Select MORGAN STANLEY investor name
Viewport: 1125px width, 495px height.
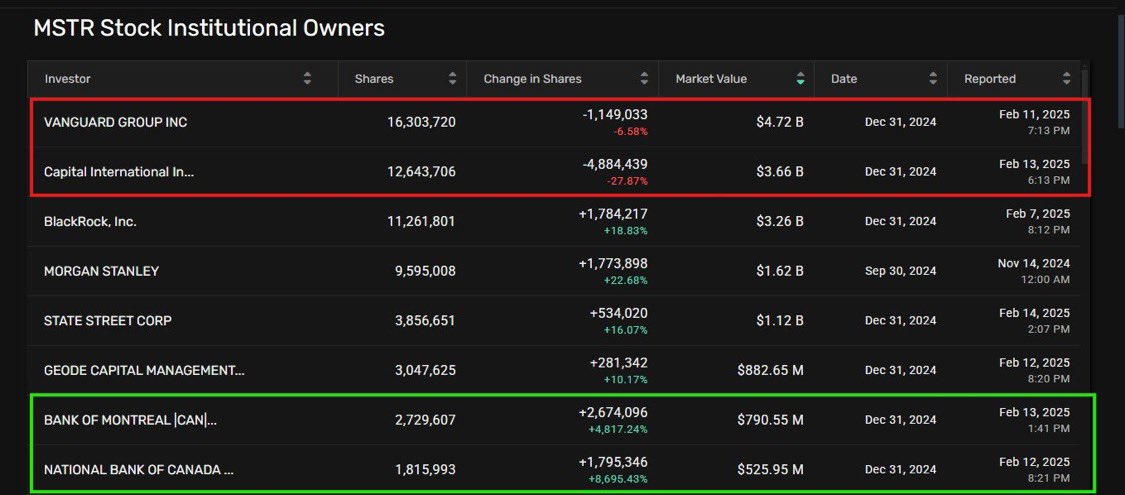pos(101,271)
